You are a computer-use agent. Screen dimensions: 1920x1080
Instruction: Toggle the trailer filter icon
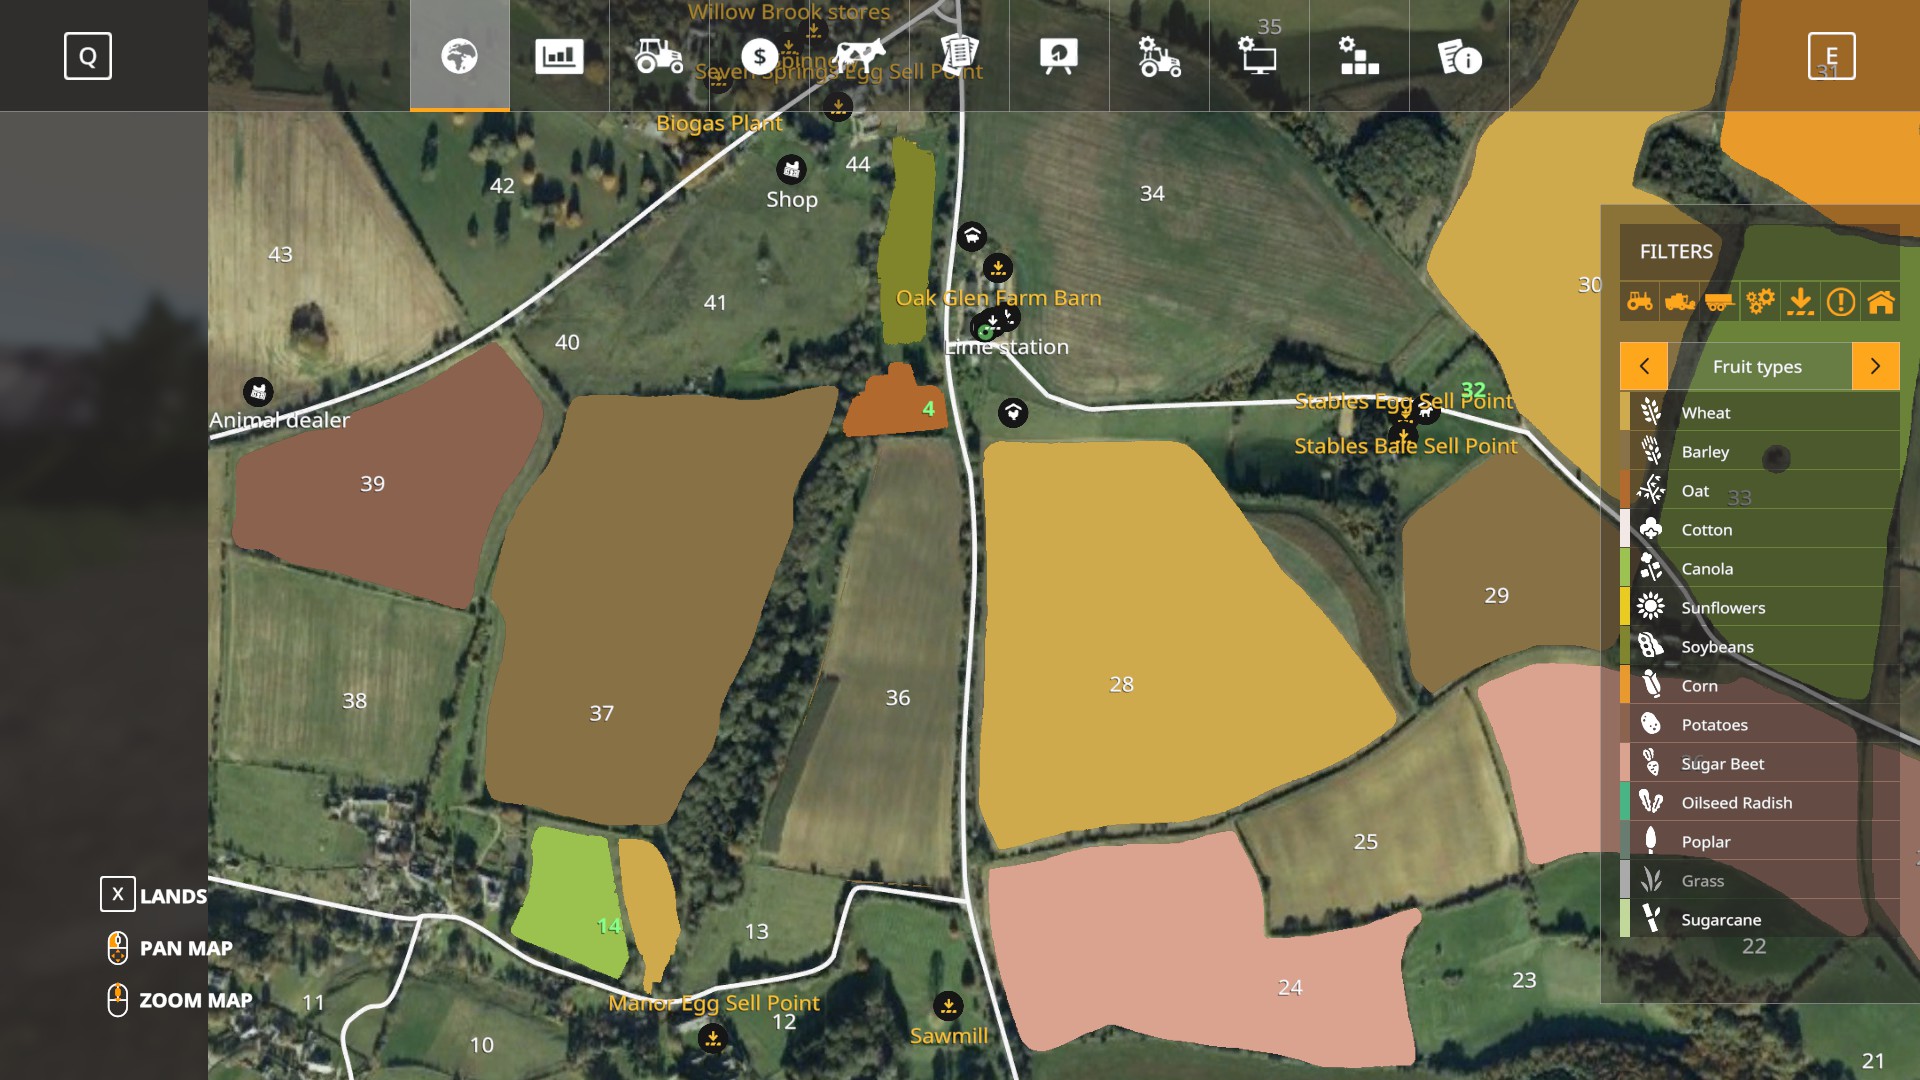pos(1719,301)
